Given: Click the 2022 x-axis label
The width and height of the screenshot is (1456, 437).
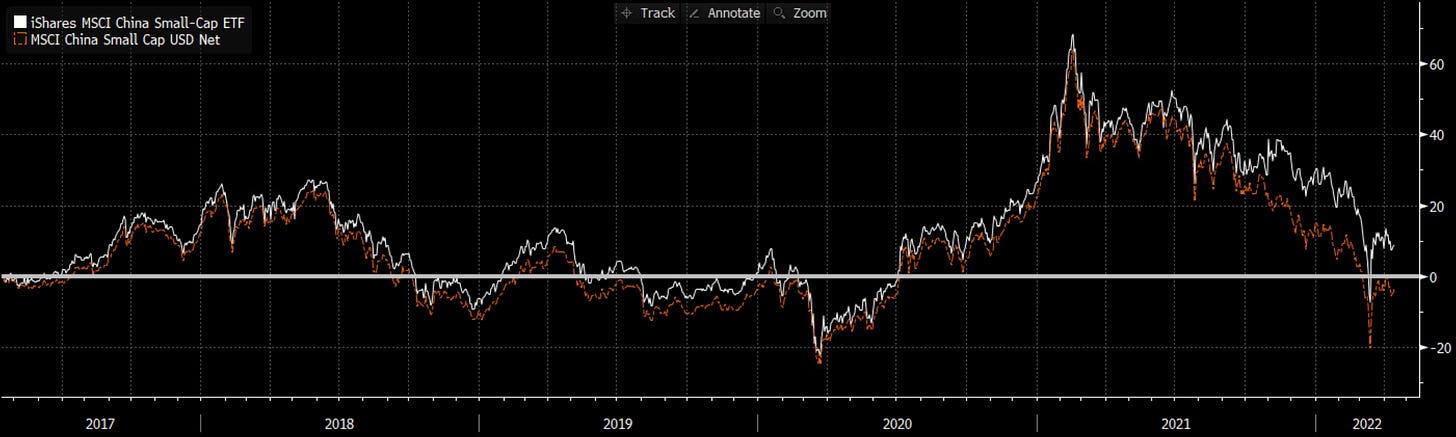Looking at the screenshot, I should tap(1365, 424).
